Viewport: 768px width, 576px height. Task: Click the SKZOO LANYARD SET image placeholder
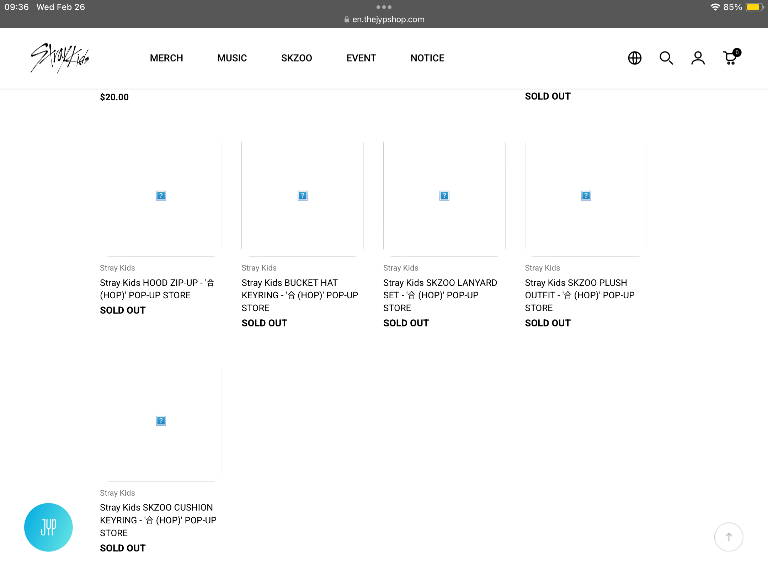point(444,196)
